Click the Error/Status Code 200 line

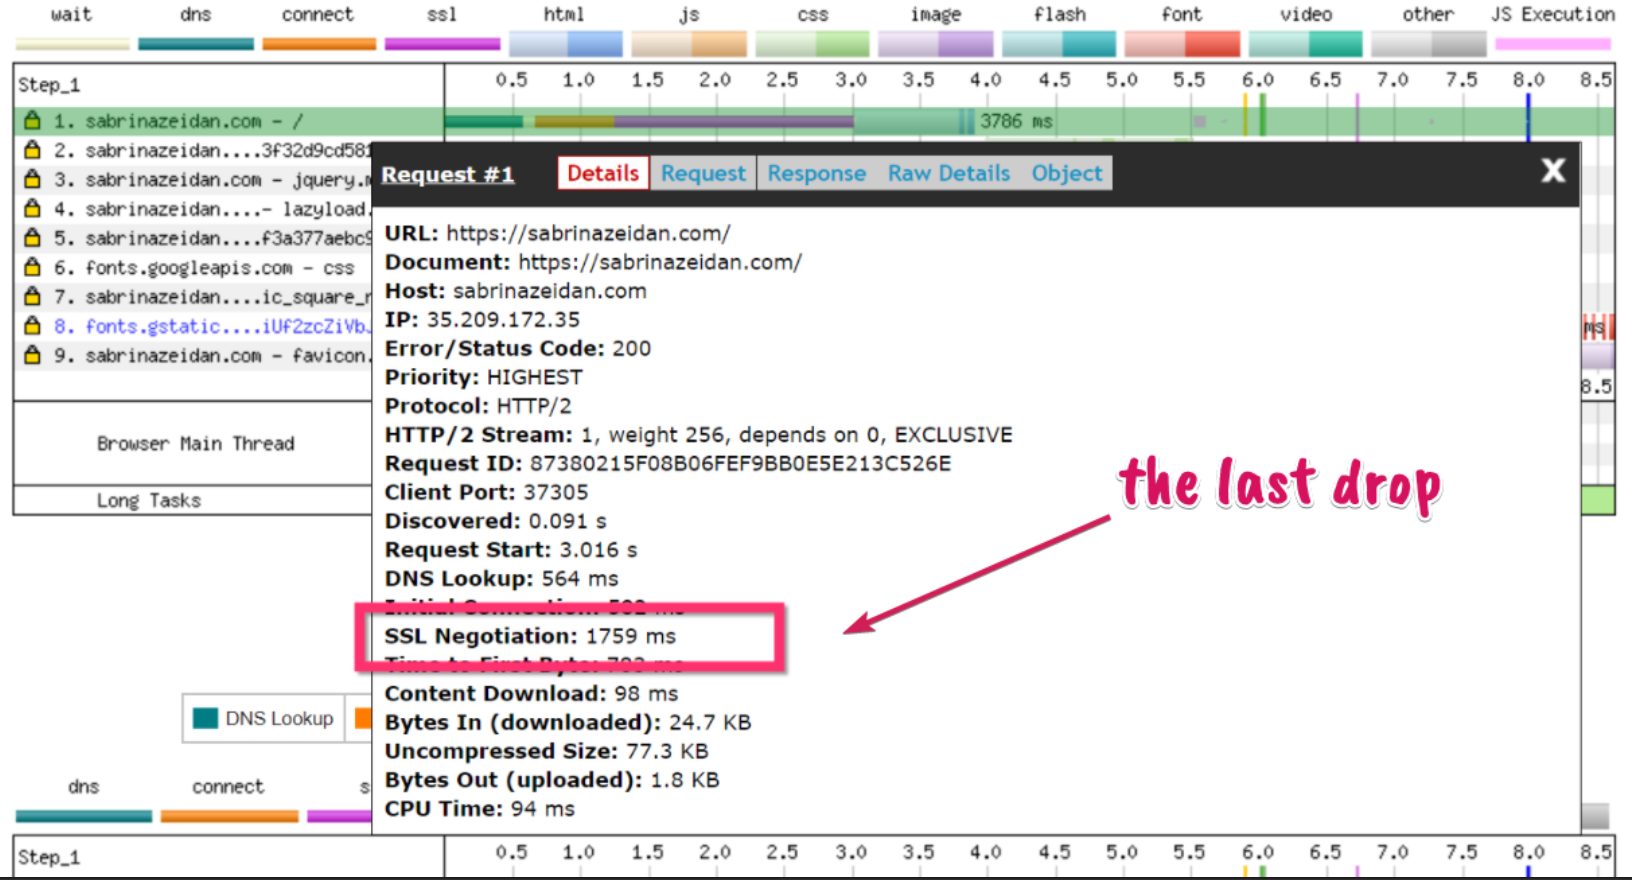pyautogui.click(x=518, y=349)
